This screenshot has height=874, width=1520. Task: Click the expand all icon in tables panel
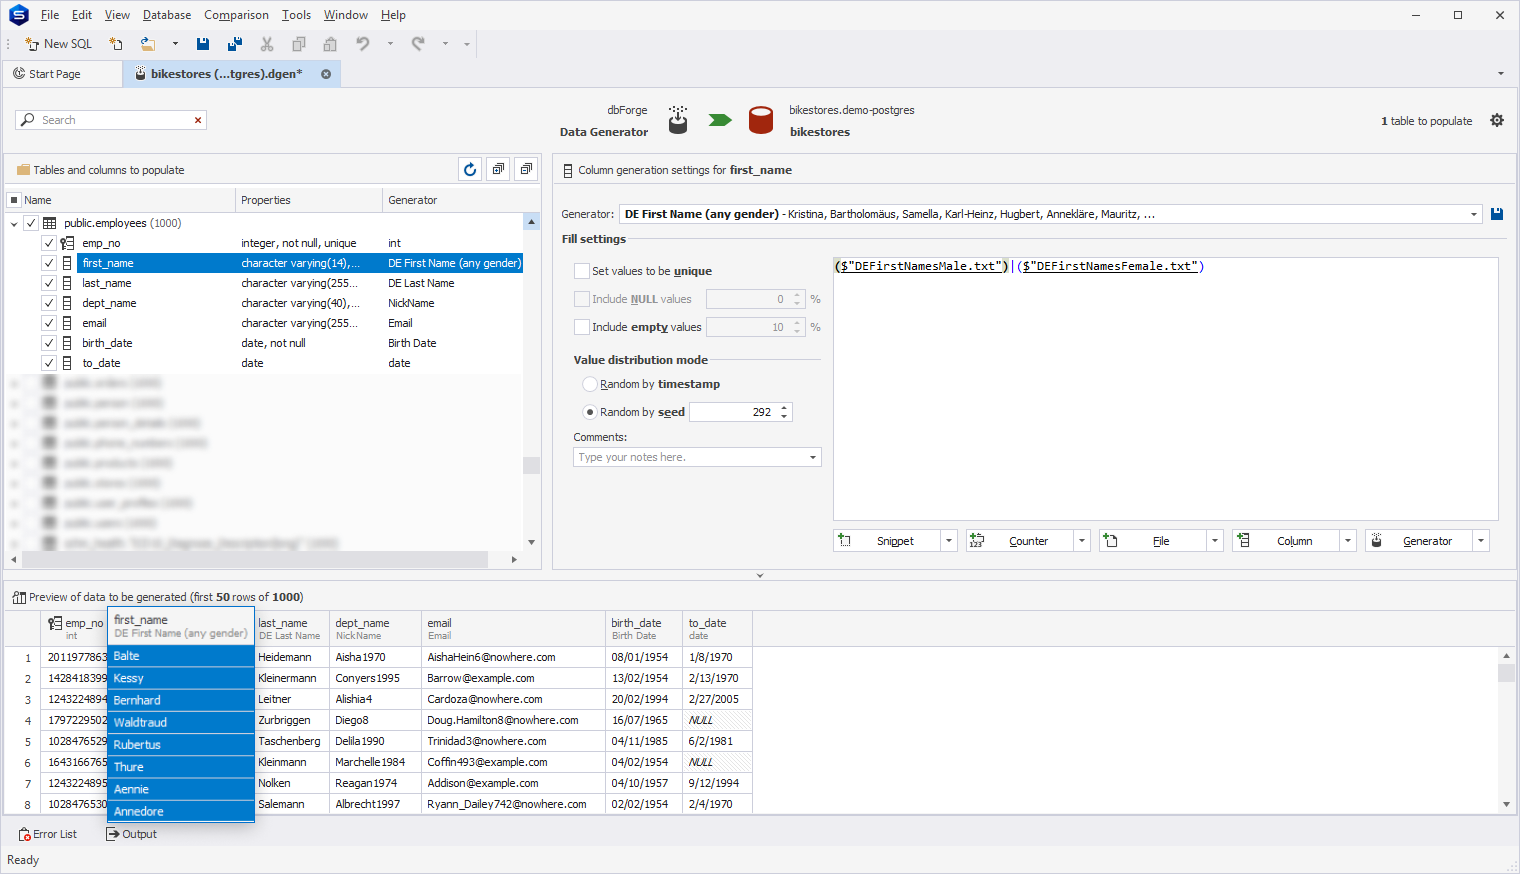click(x=498, y=169)
